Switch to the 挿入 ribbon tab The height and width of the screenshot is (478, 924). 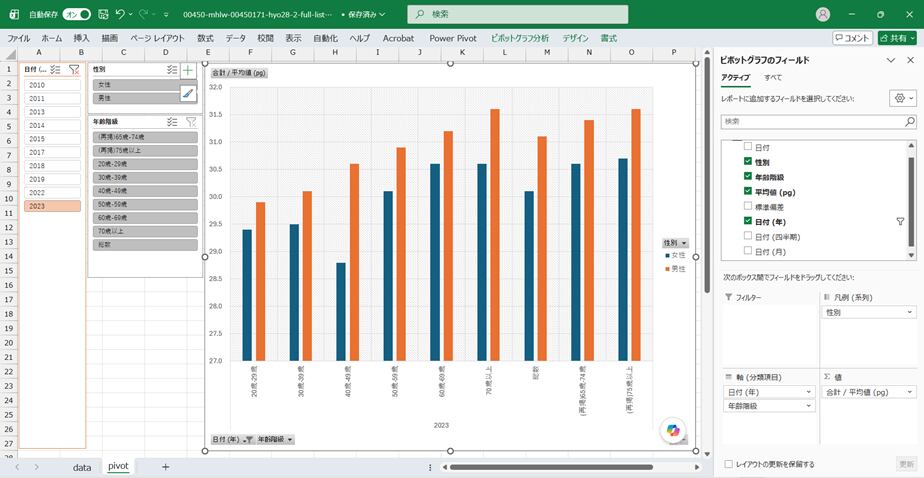(x=81, y=38)
